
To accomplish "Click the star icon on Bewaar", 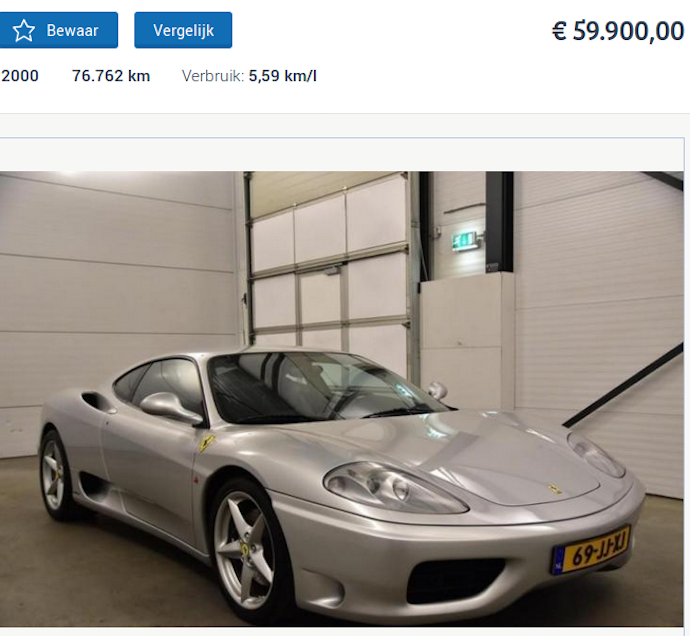I will coord(23,30).
